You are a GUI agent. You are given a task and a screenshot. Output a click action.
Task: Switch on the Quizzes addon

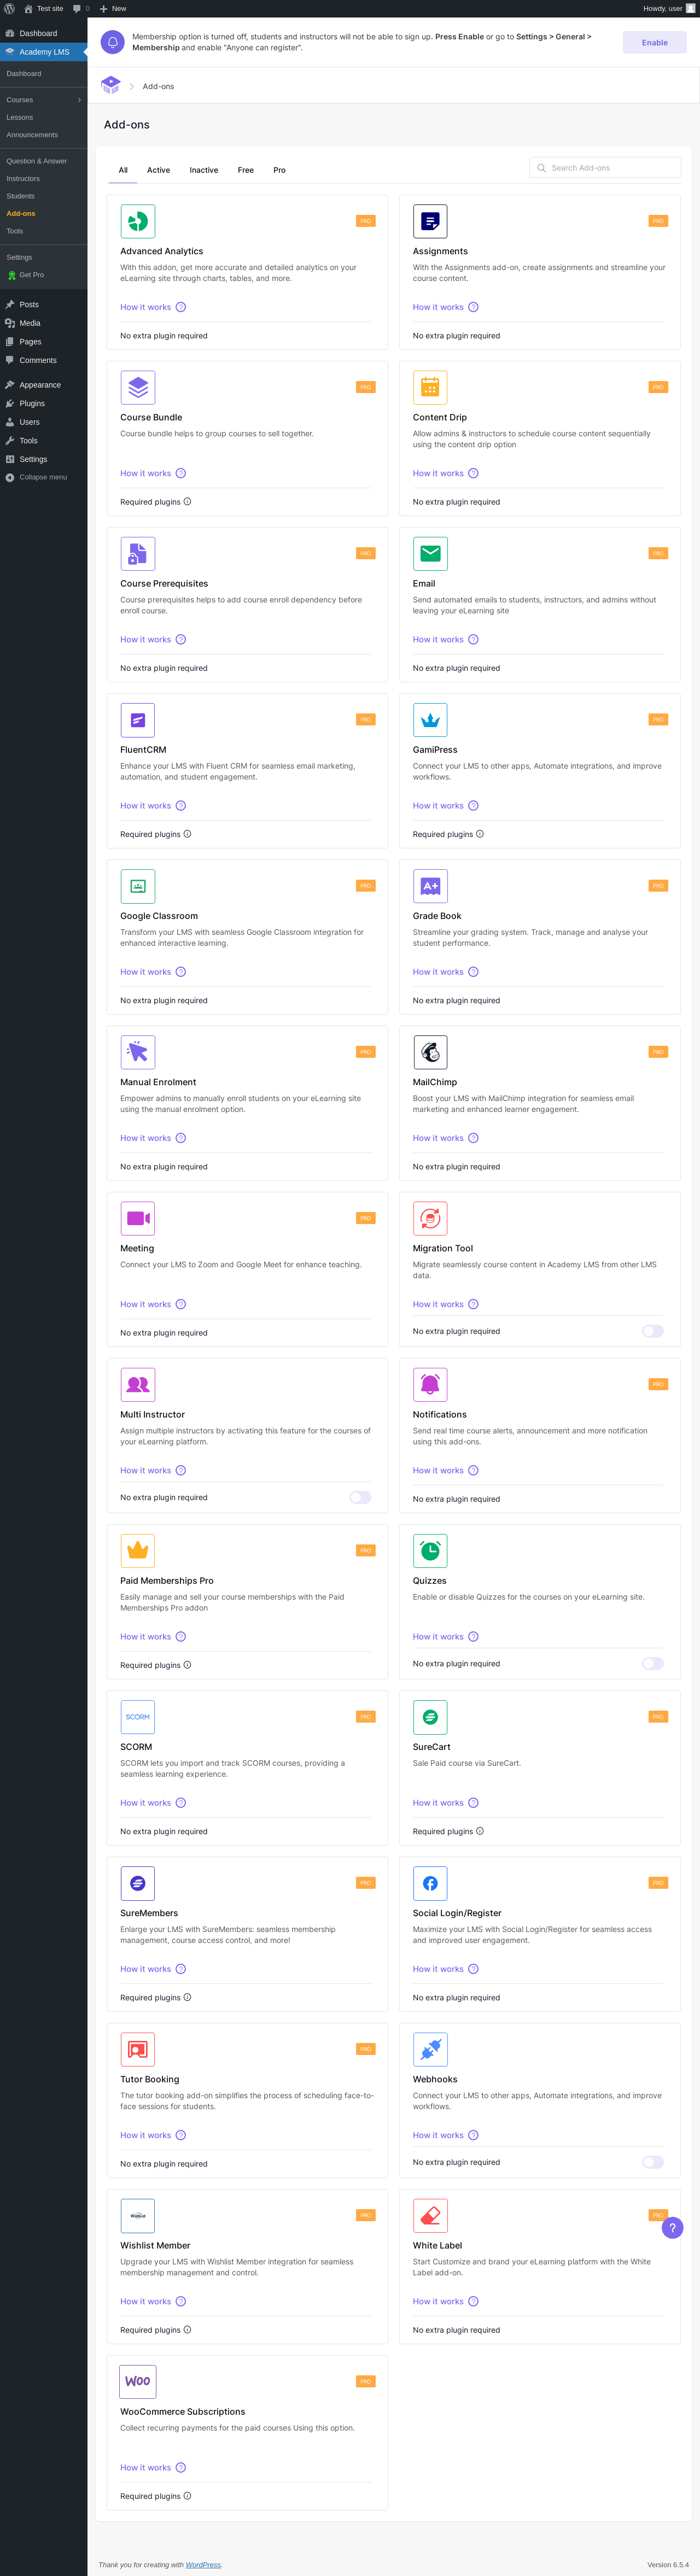pos(653,1663)
